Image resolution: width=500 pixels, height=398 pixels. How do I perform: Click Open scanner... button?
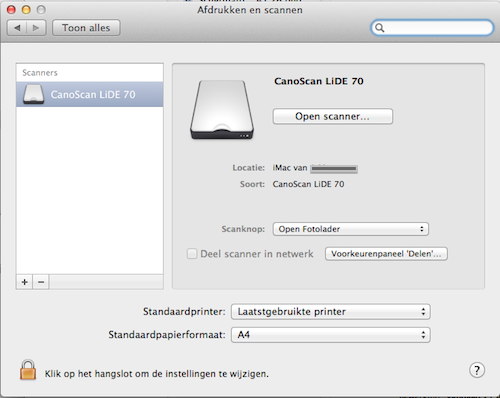333,116
